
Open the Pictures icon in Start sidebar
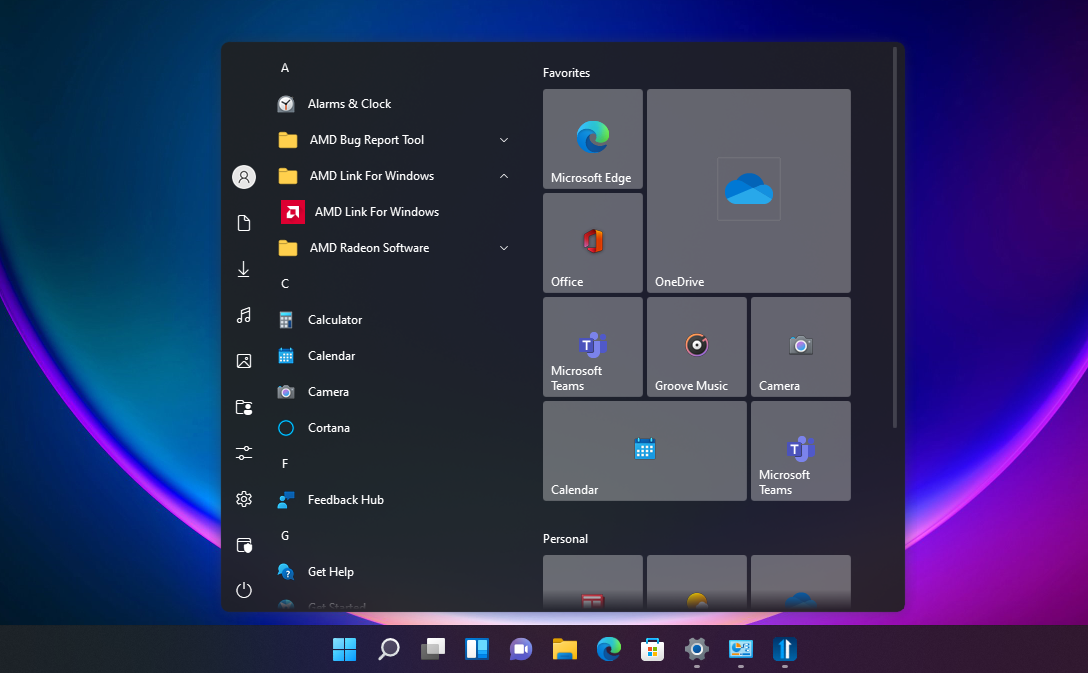pos(244,361)
